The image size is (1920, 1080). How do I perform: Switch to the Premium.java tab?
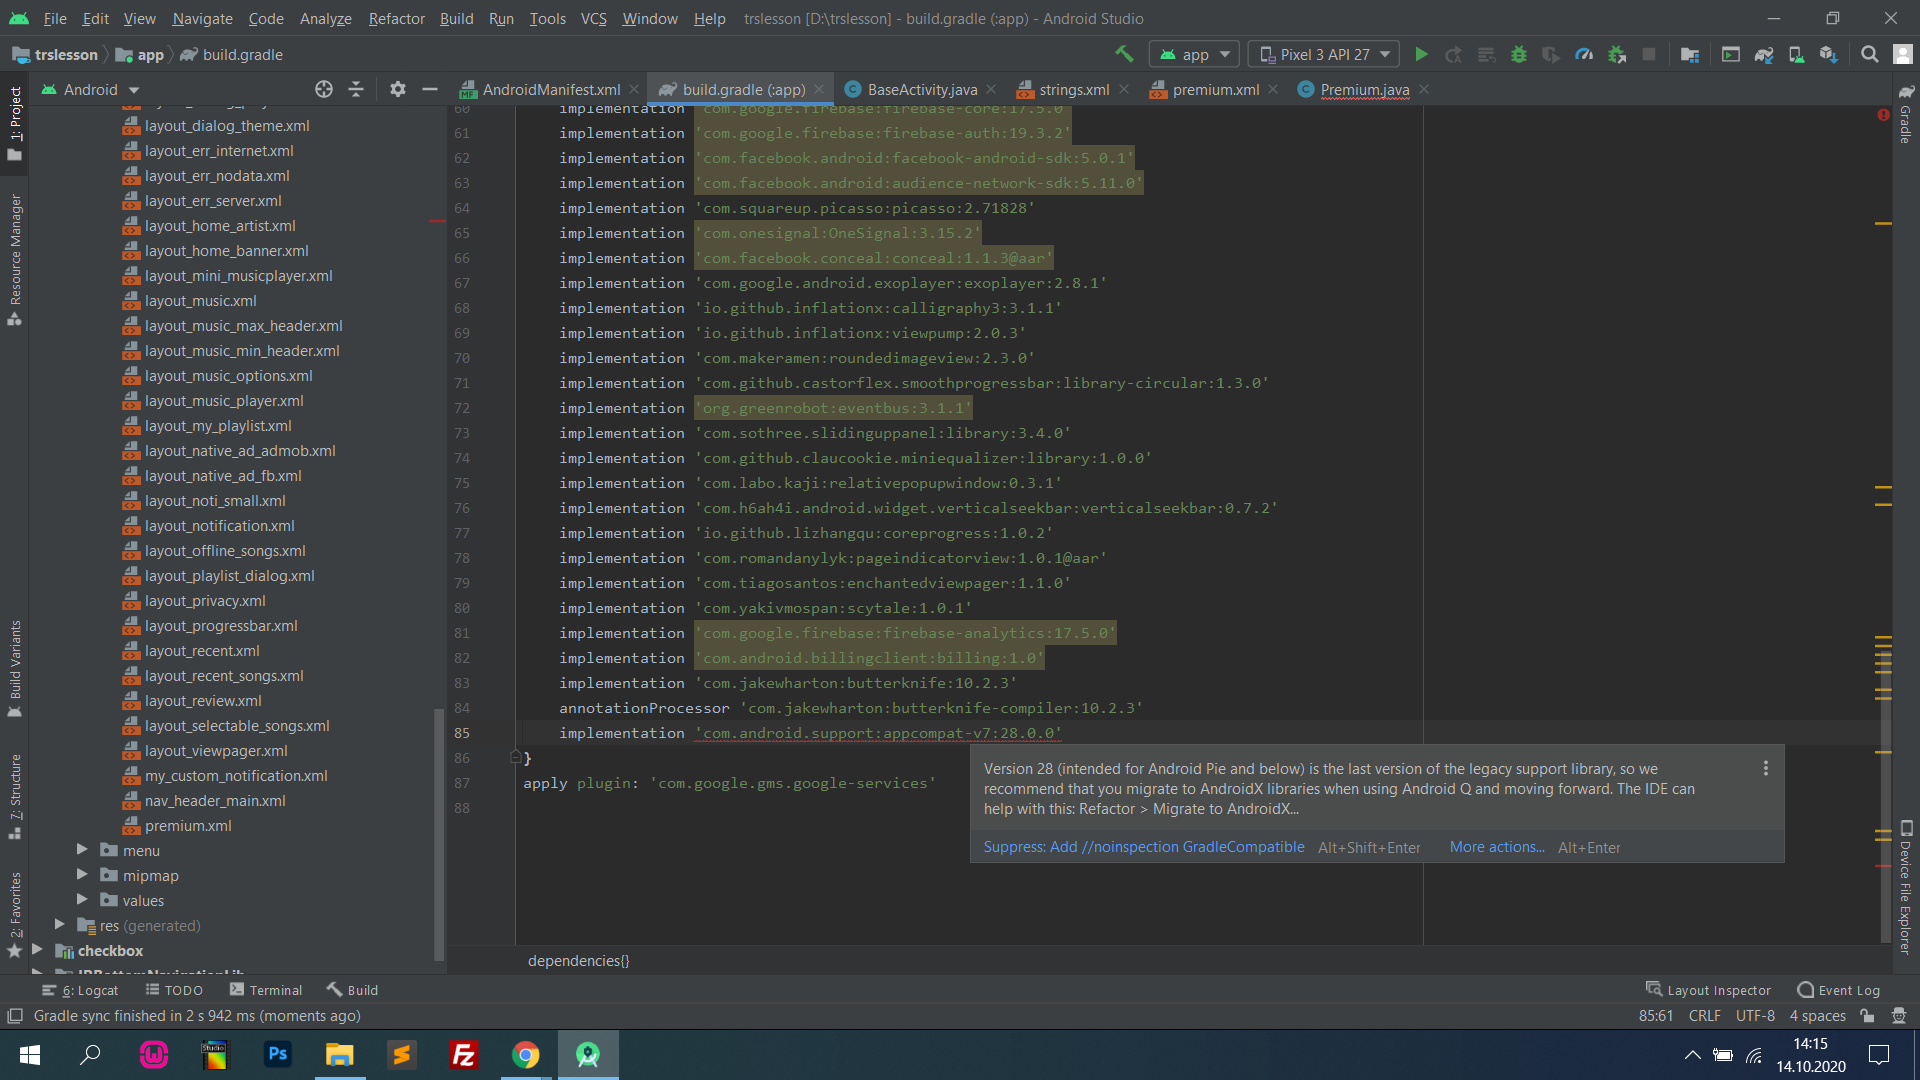[x=1364, y=89]
